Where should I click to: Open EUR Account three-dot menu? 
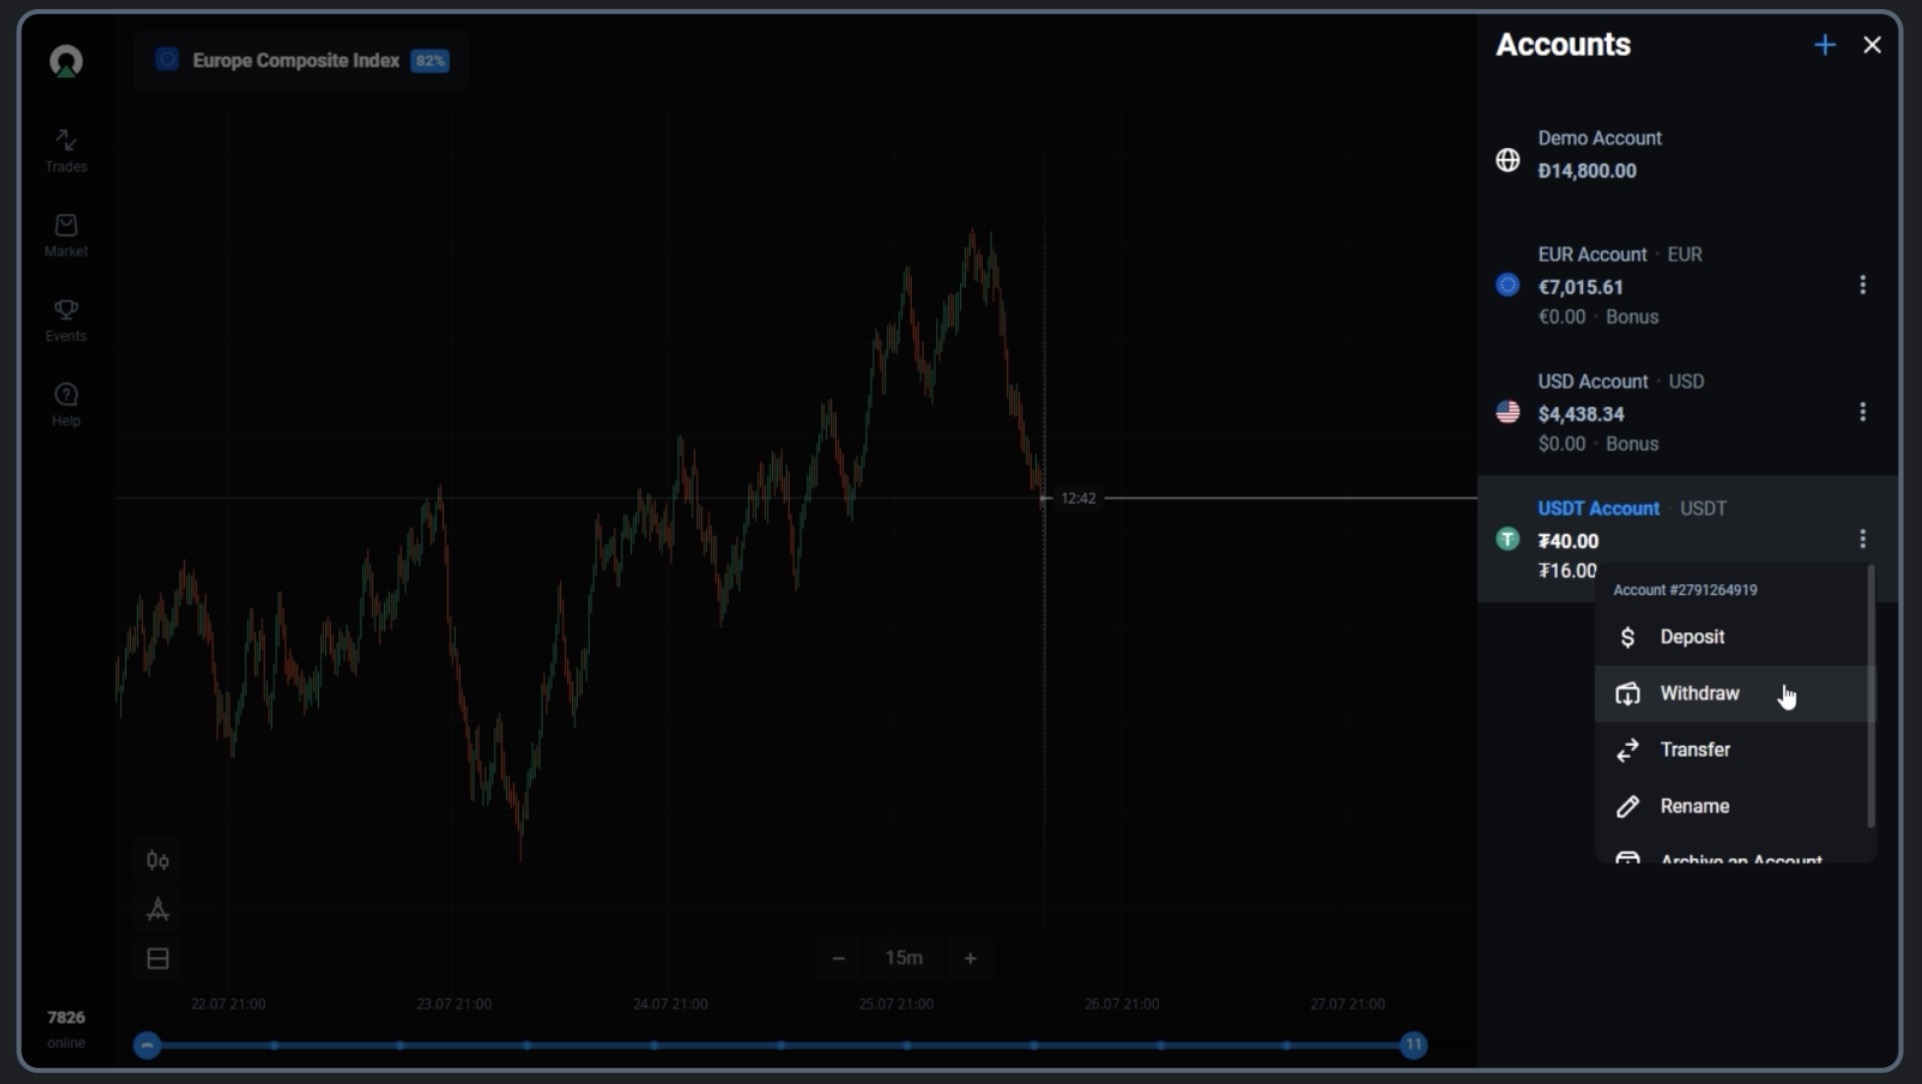(1862, 285)
